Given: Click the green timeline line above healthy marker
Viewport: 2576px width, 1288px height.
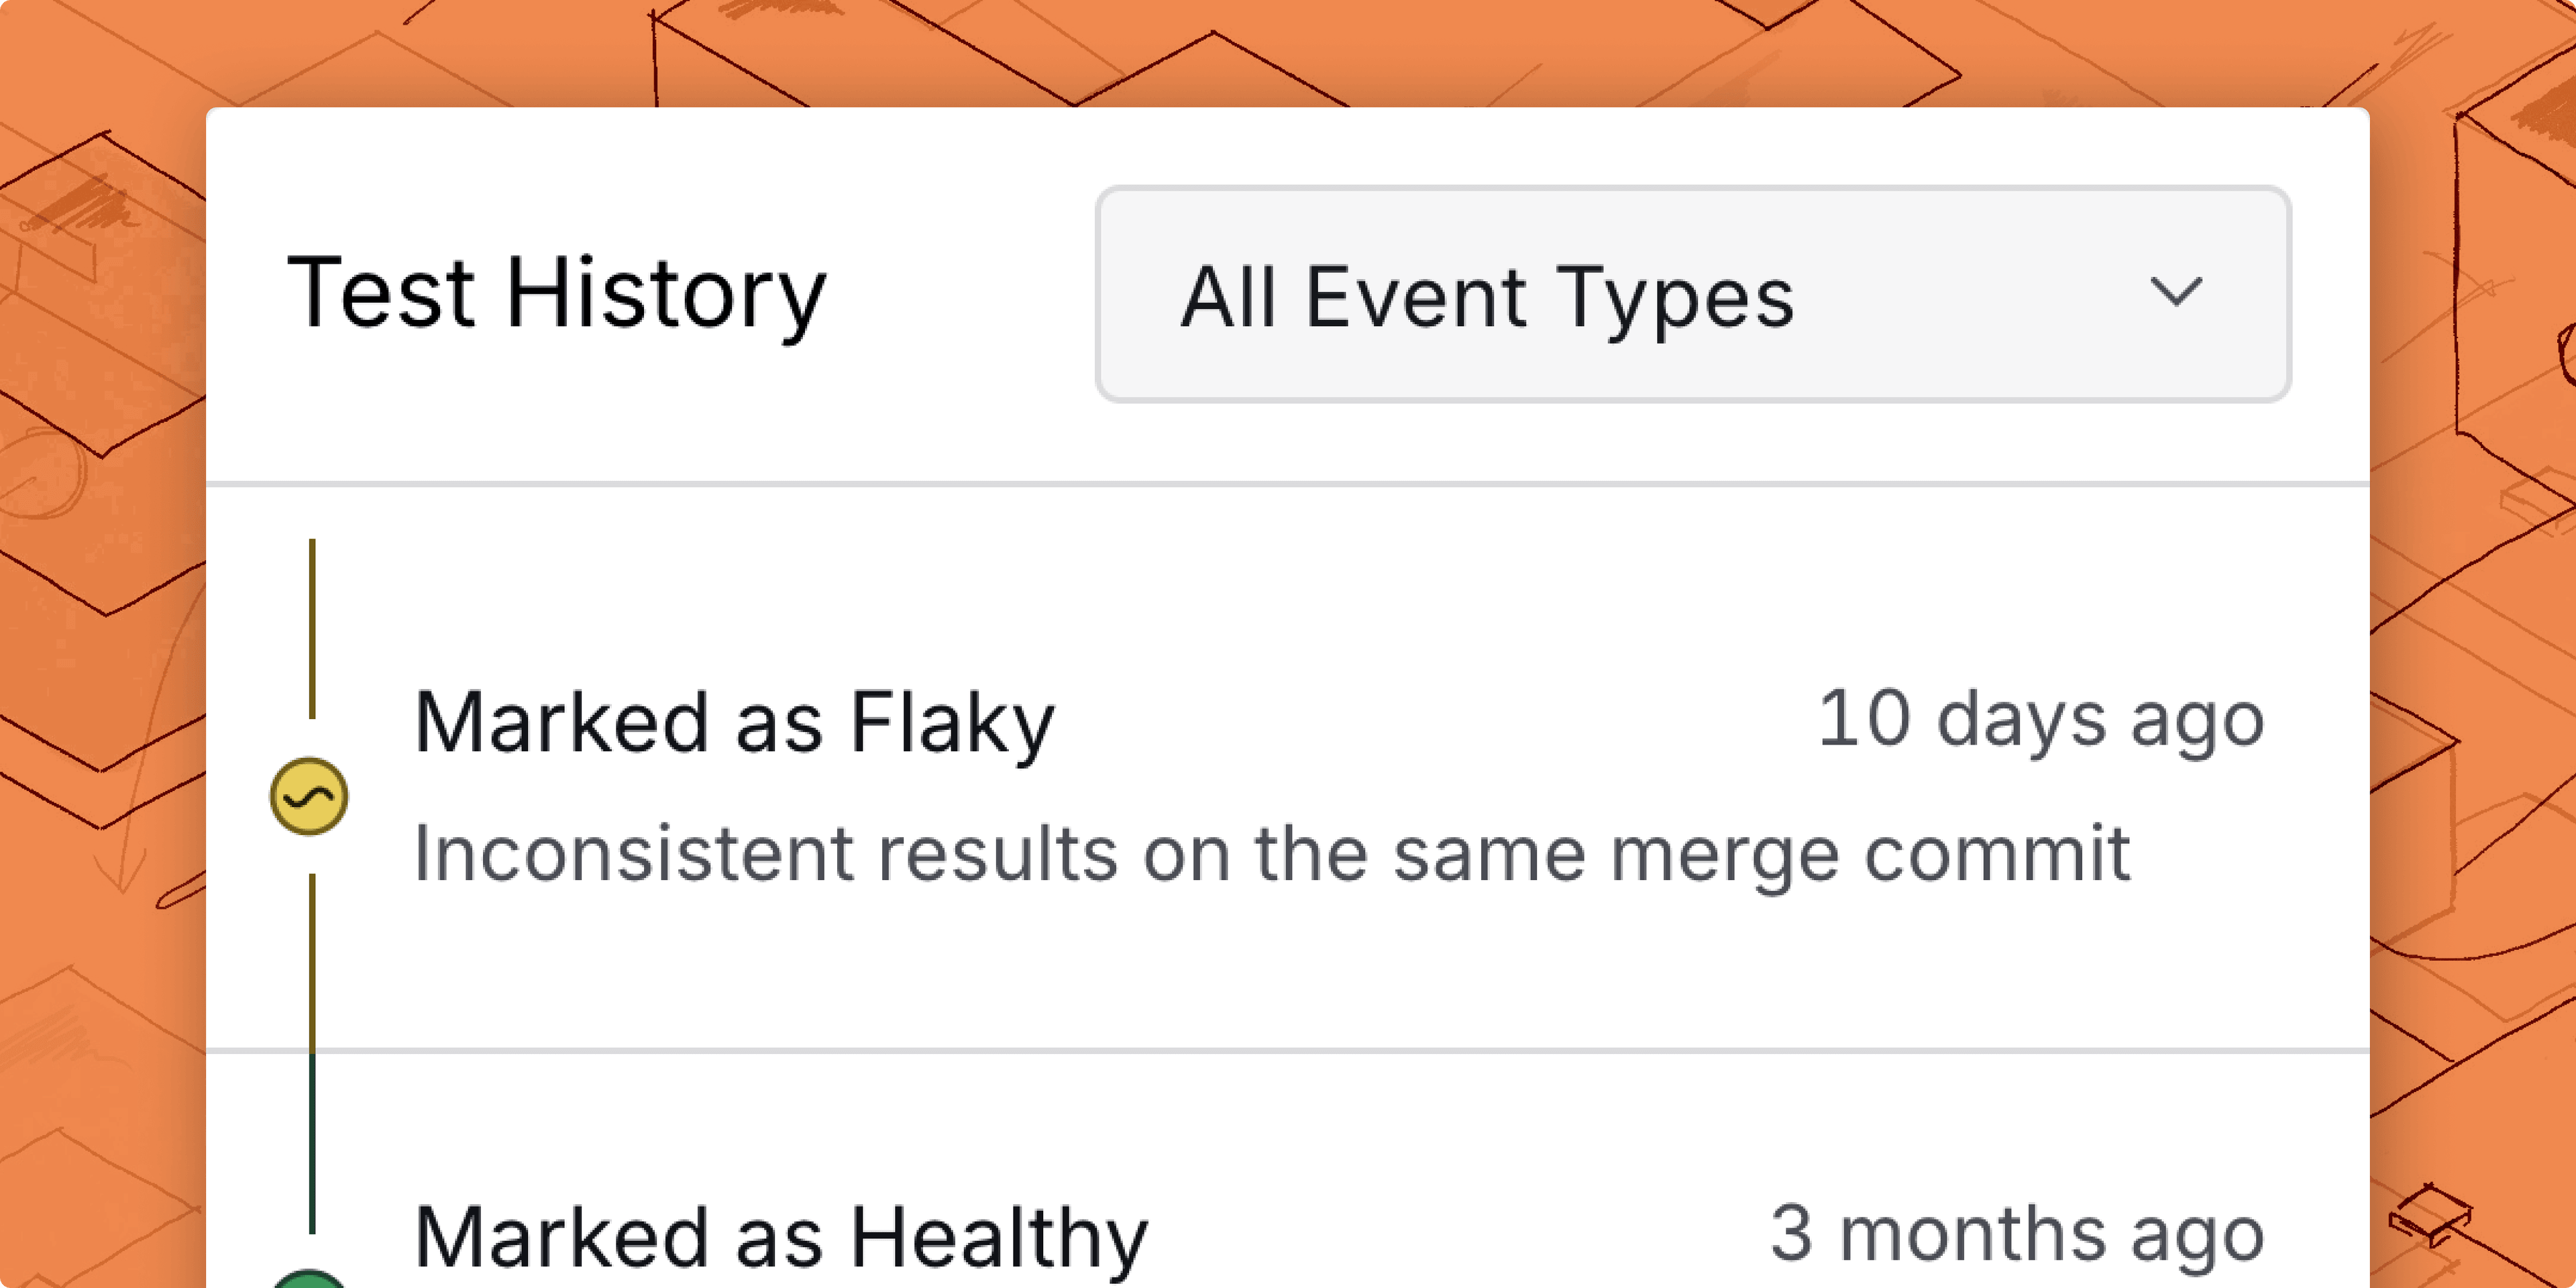Looking at the screenshot, I should click(x=312, y=1143).
